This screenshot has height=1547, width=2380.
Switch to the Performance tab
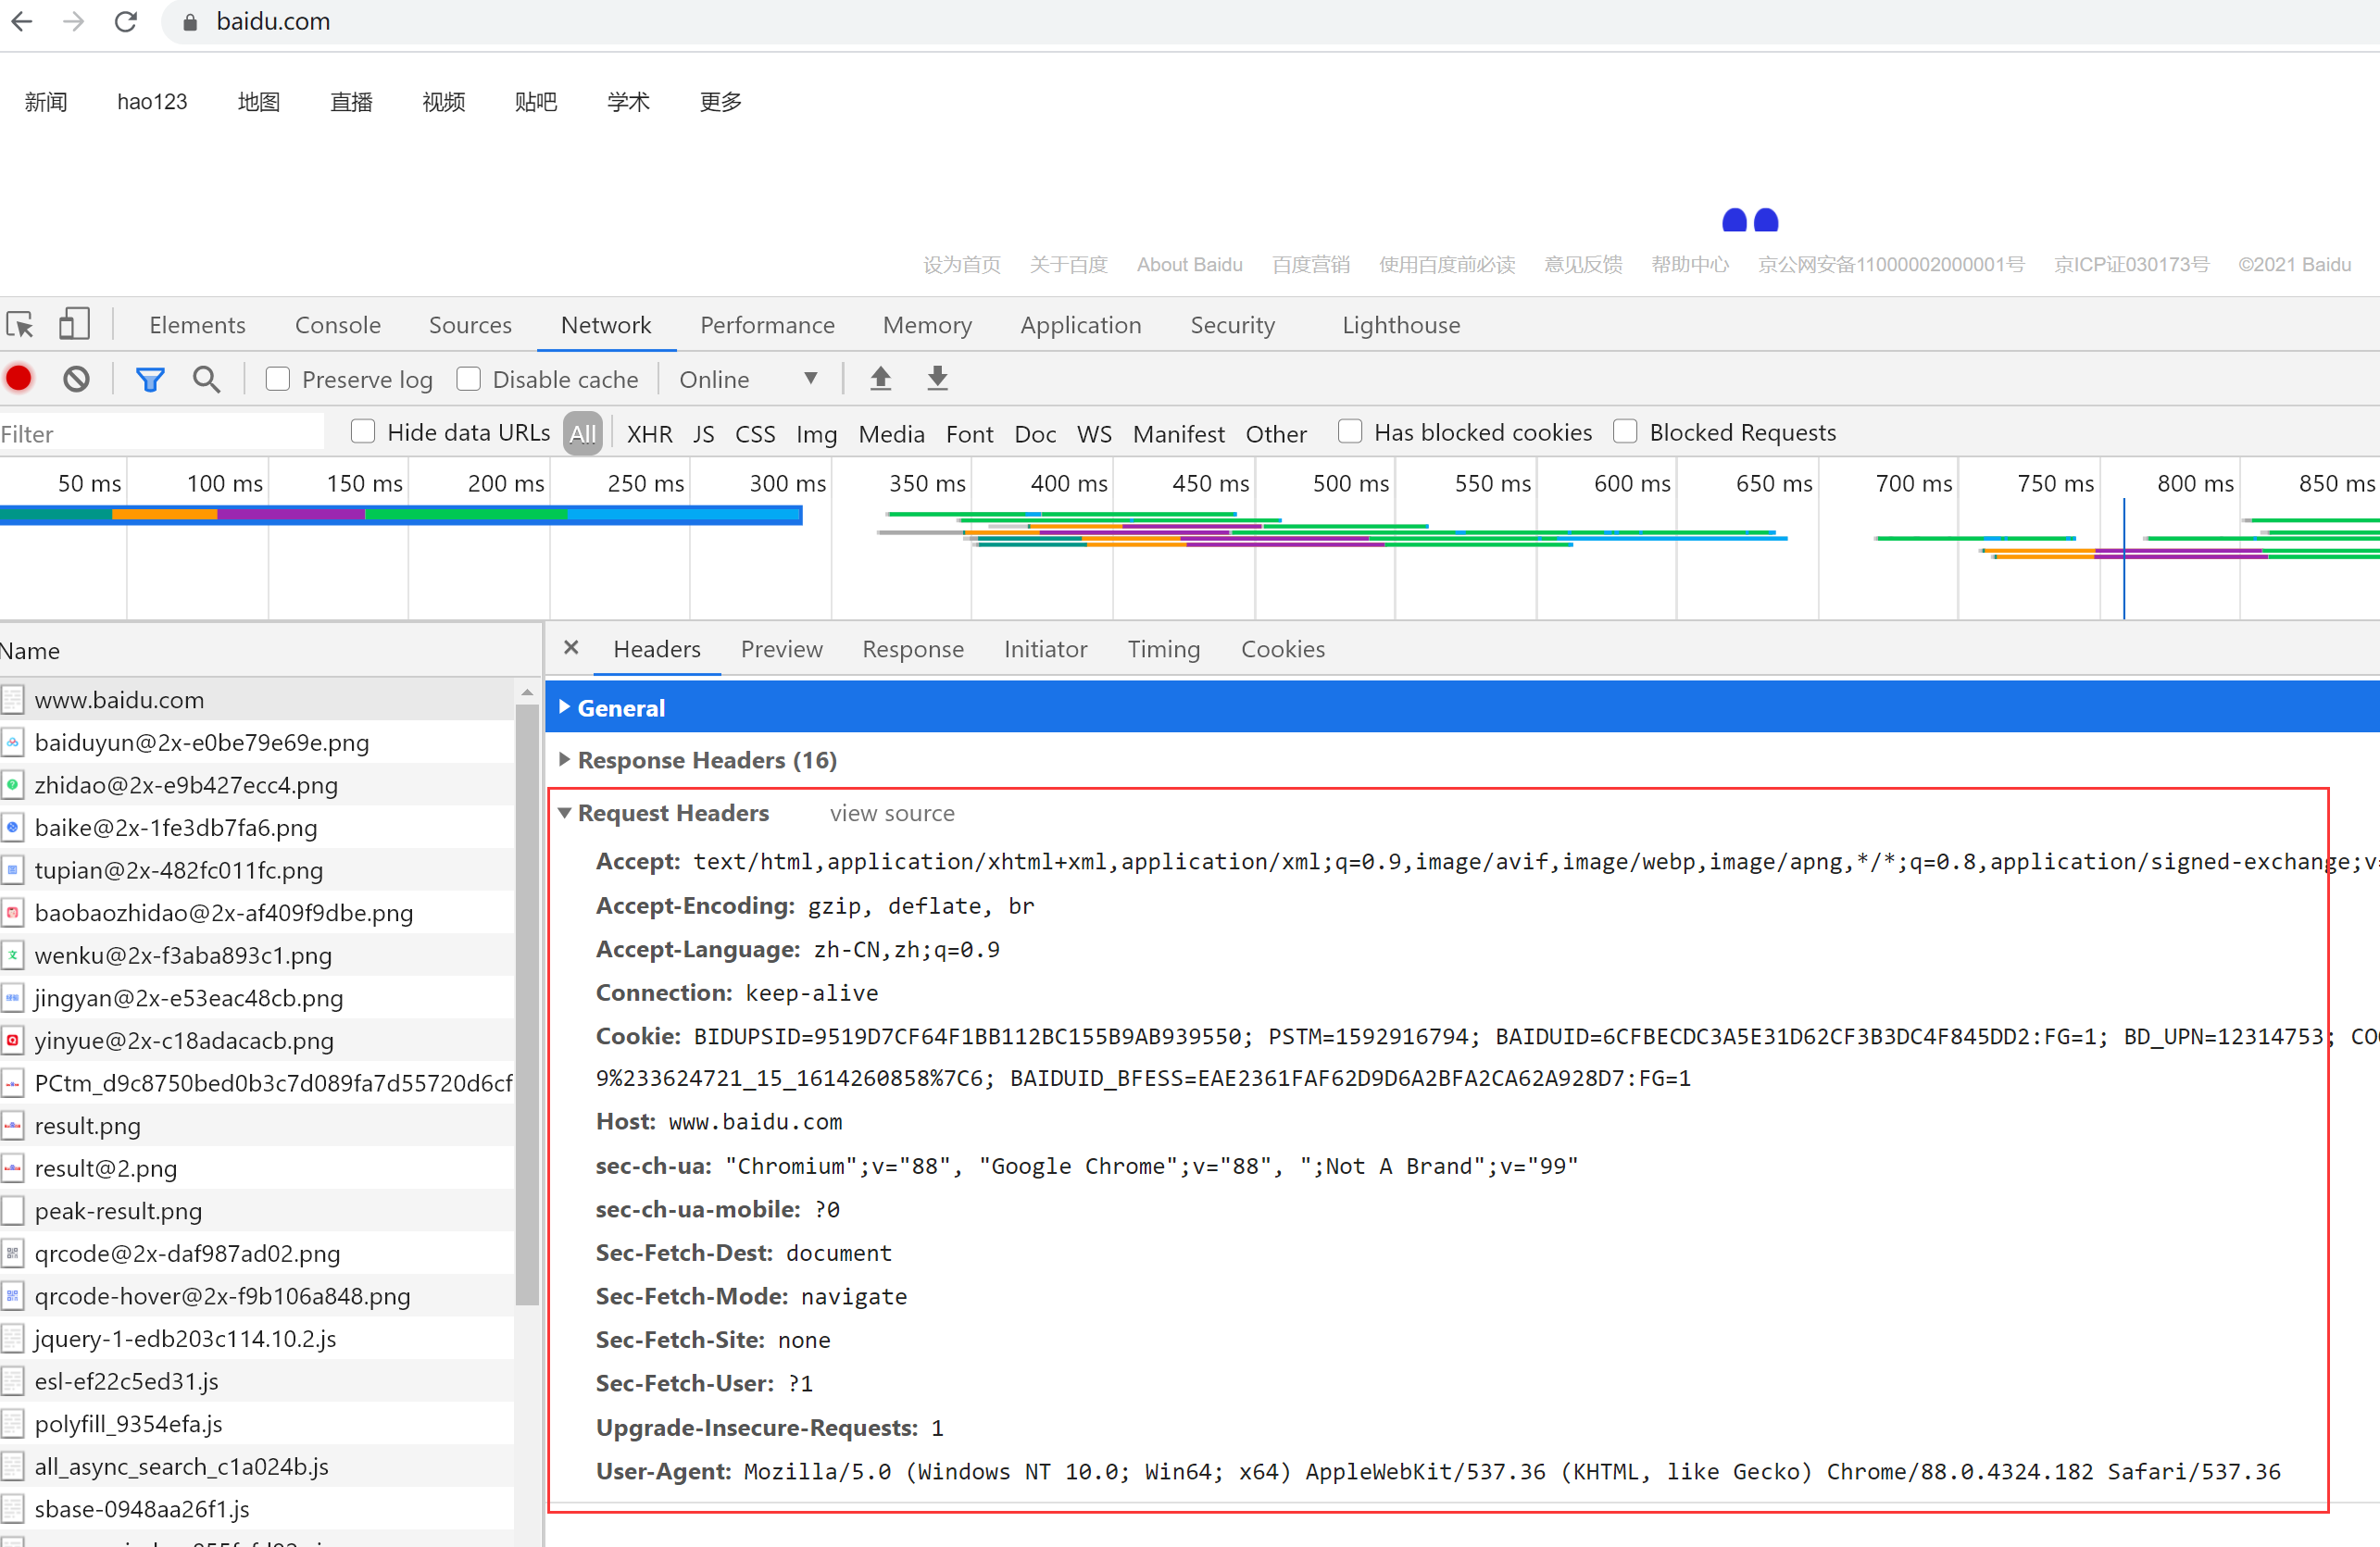tap(767, 325)
